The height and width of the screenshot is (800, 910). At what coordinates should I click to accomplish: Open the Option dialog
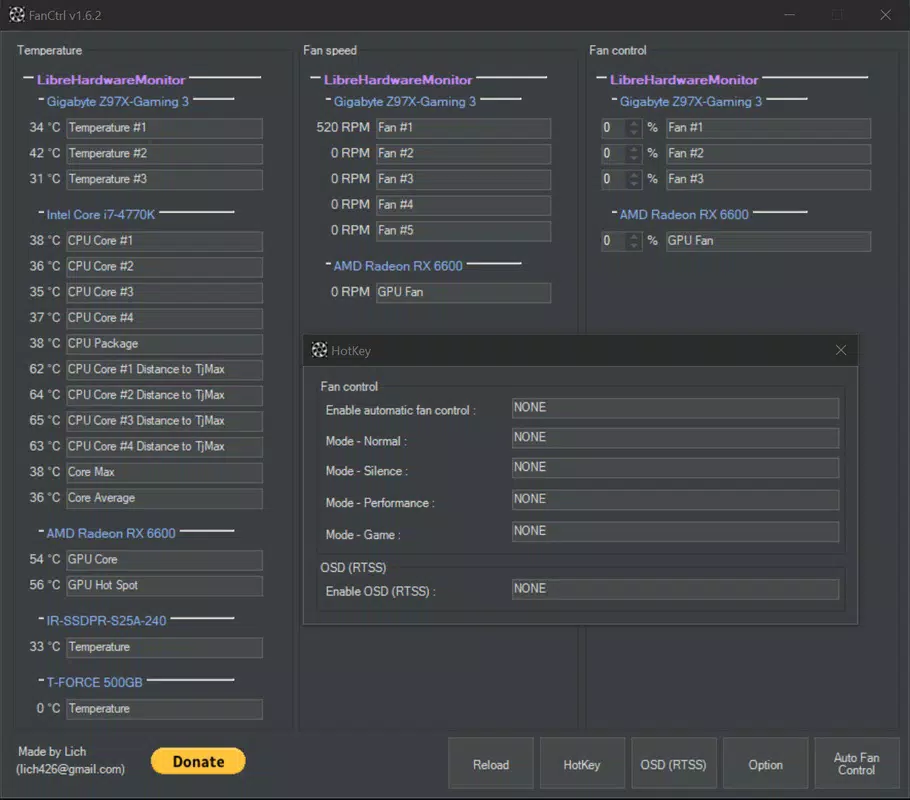[x=765, y=763]
